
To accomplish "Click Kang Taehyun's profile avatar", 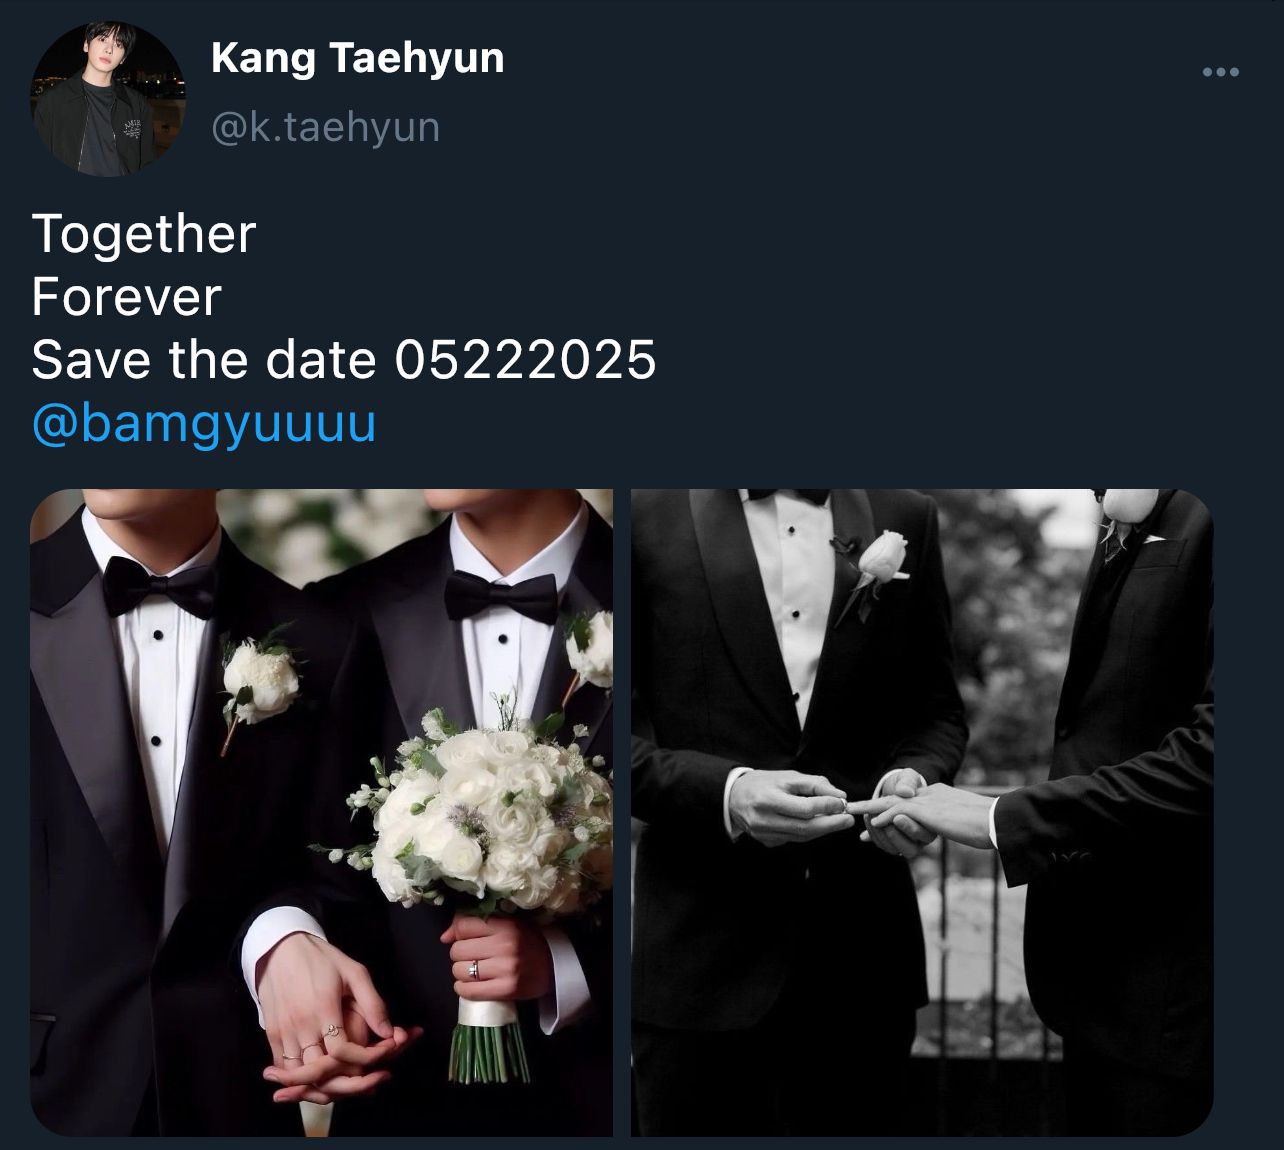I will (108, 100).
